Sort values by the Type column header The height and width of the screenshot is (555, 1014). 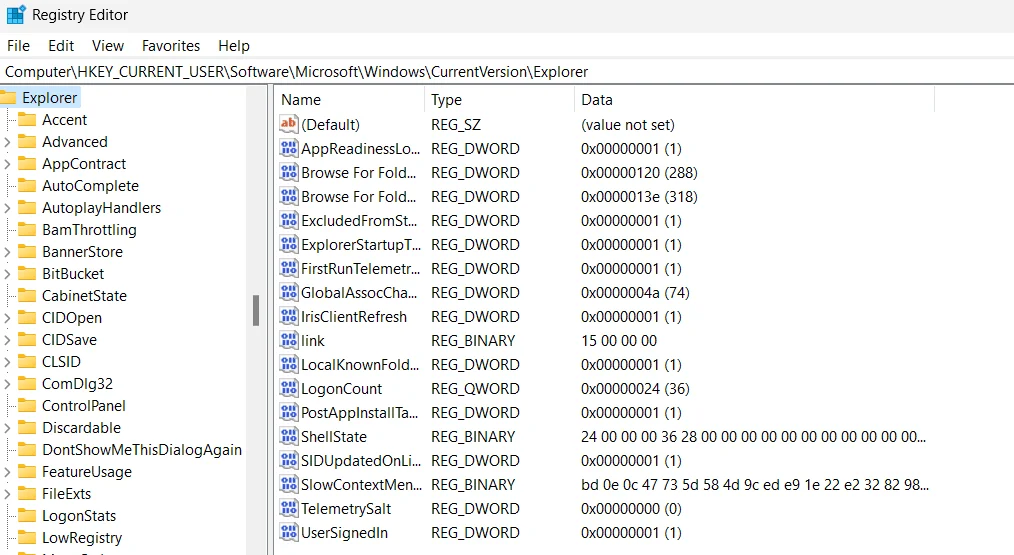point(499,100)
